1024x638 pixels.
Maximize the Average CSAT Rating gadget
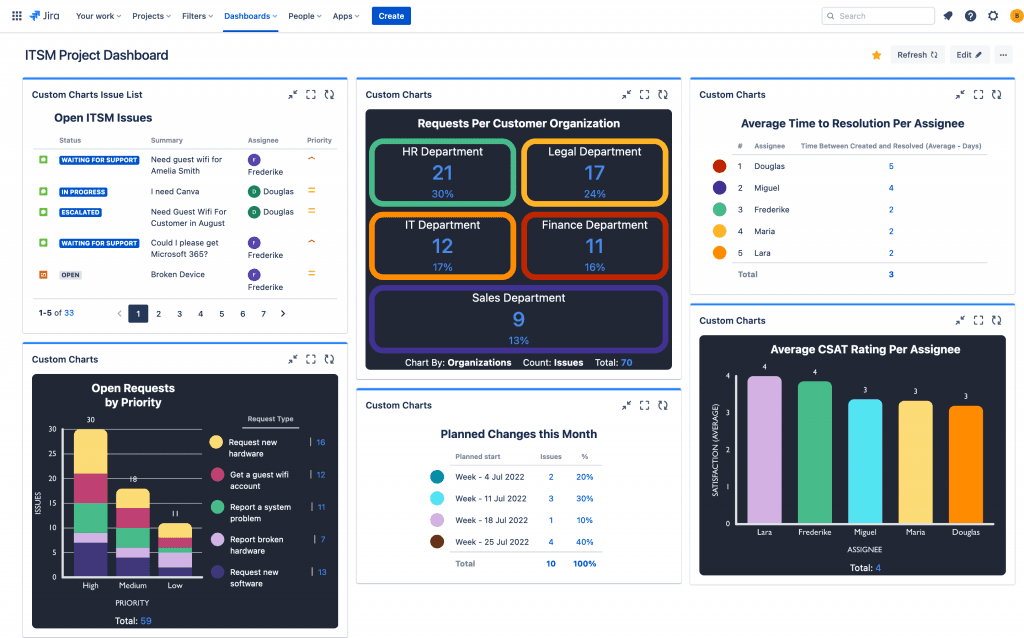pos(978,321)
